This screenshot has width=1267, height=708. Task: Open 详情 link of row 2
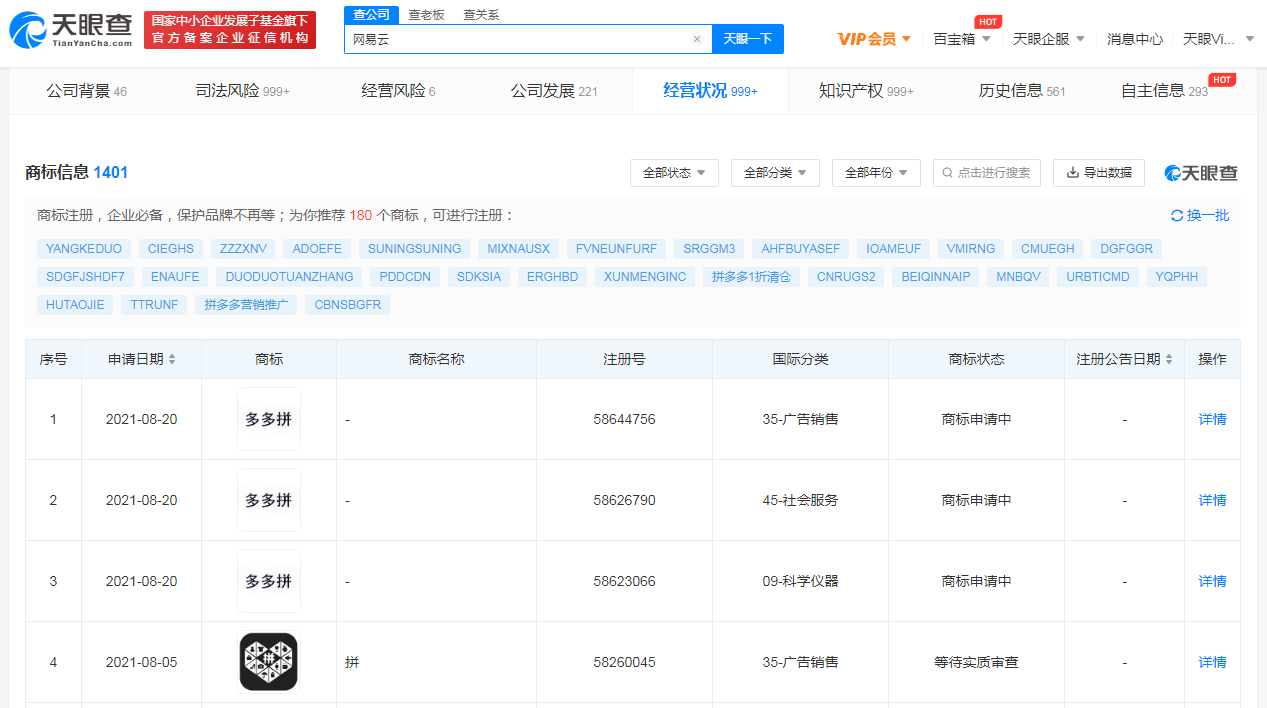click(x=1211, y=500)
